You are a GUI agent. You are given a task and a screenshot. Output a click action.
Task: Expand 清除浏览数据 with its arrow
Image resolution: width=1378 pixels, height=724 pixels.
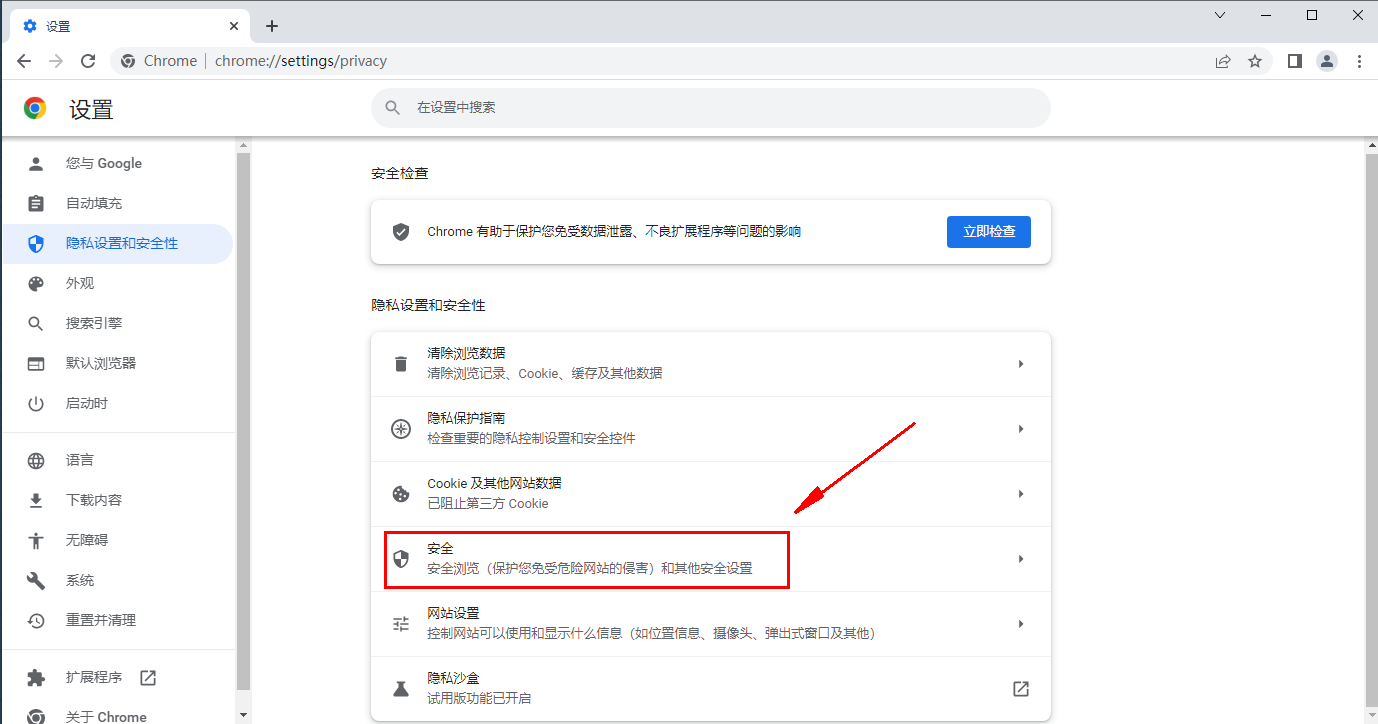pyautogui.click(x=1021, y=364)
